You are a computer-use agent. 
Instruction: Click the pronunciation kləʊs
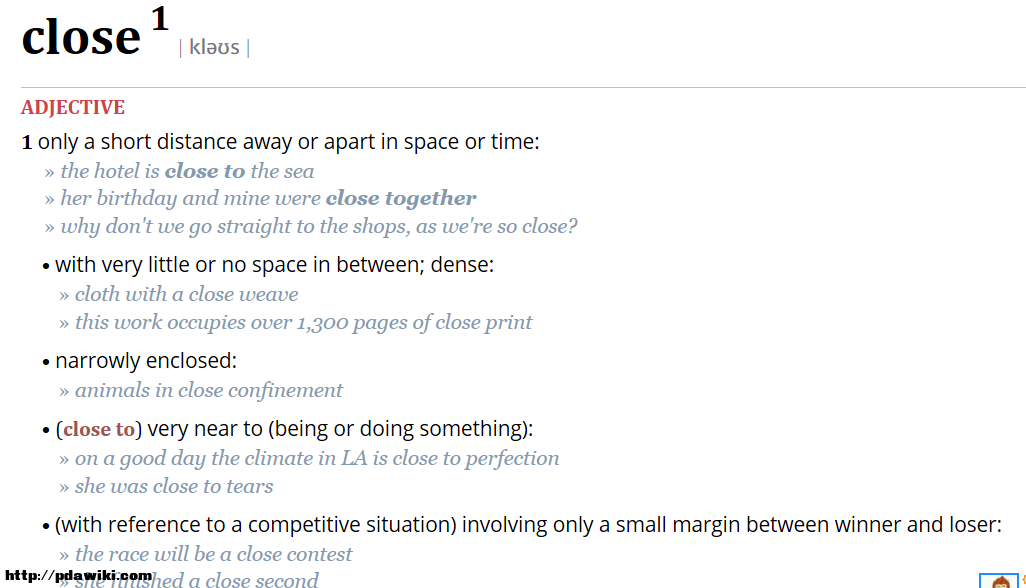(215, 47)
